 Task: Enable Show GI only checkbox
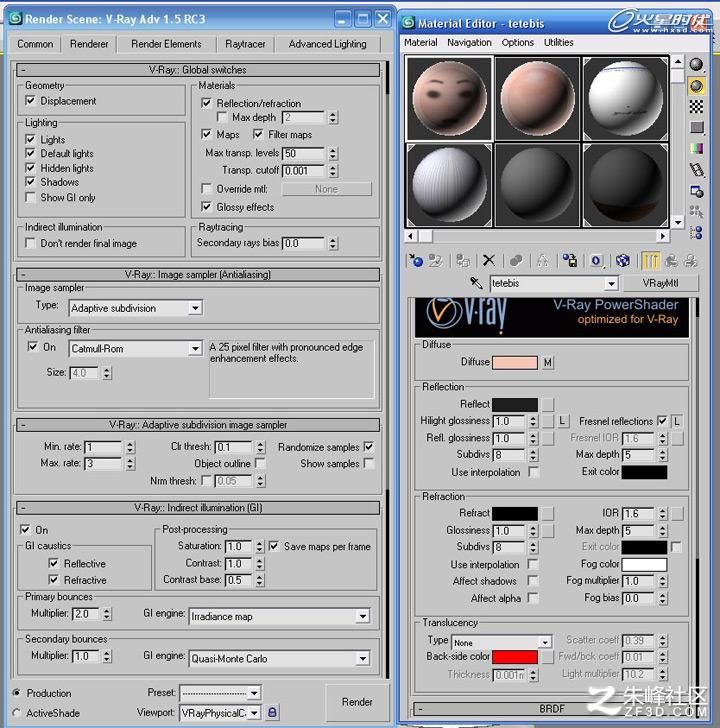coord(30,197)
